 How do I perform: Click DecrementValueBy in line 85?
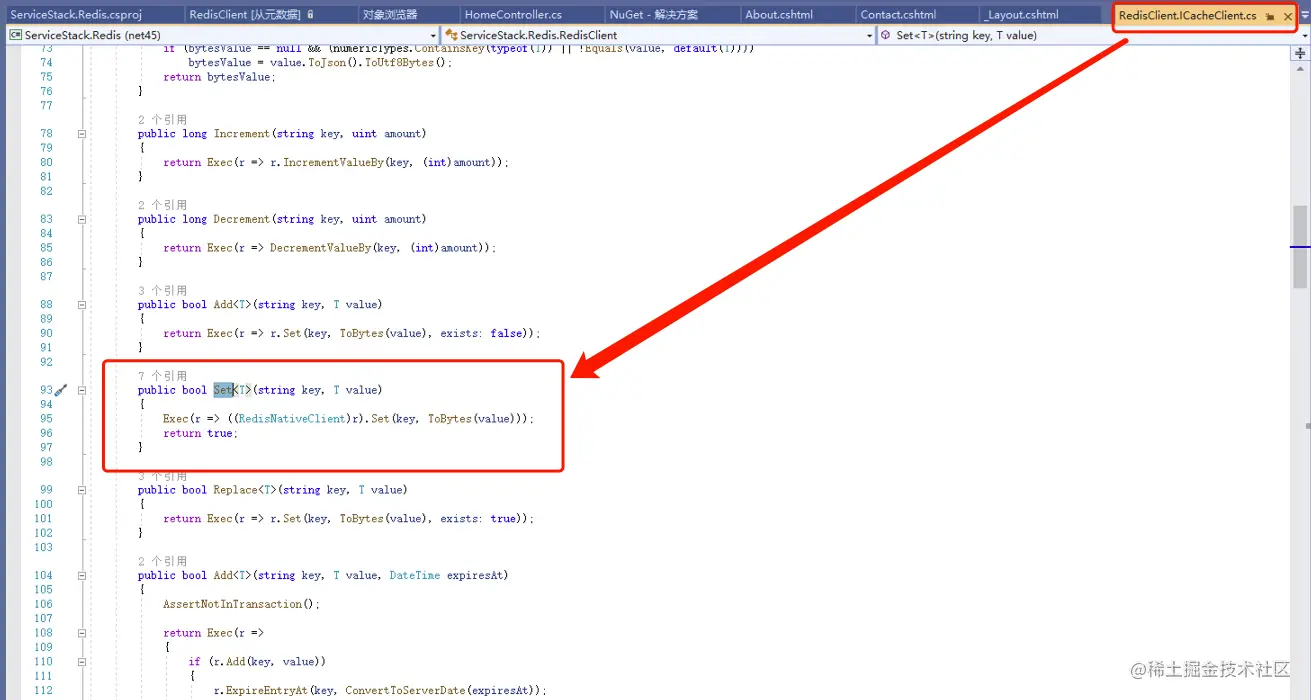click(321, 248)
